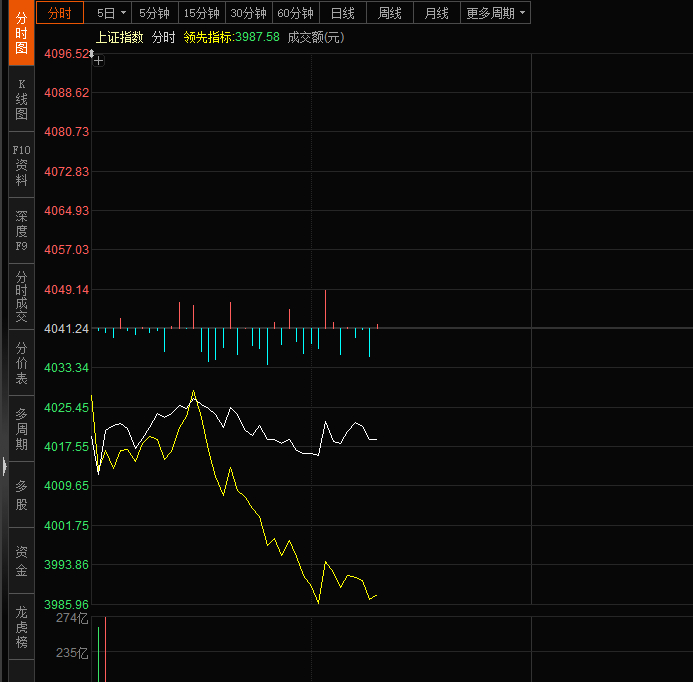Switch to 月线 monthly chart

pyautogui.click(x=437, y=13)
